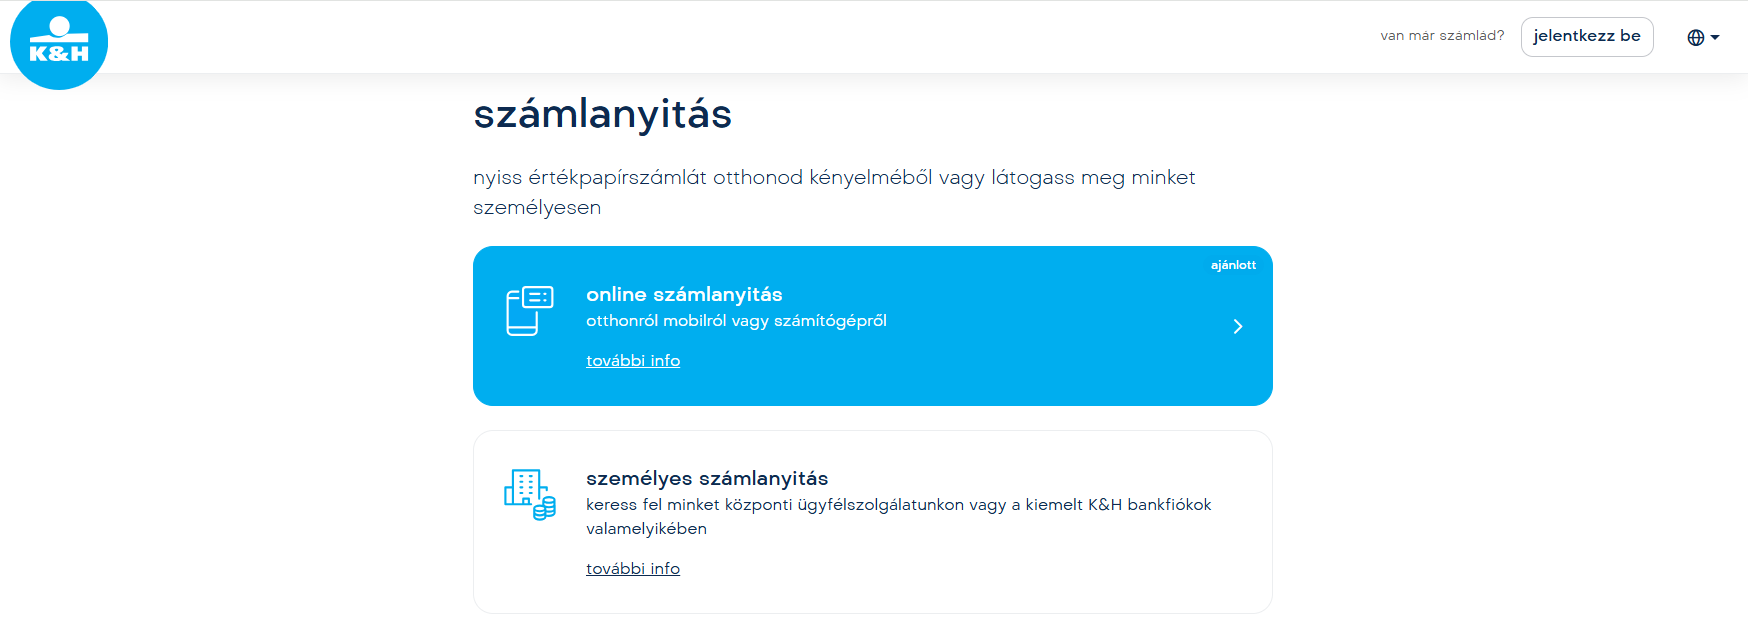Click the 'van már számlad?' text
The height and width of the screenshot is (641, 1748).
[1441, 36]
